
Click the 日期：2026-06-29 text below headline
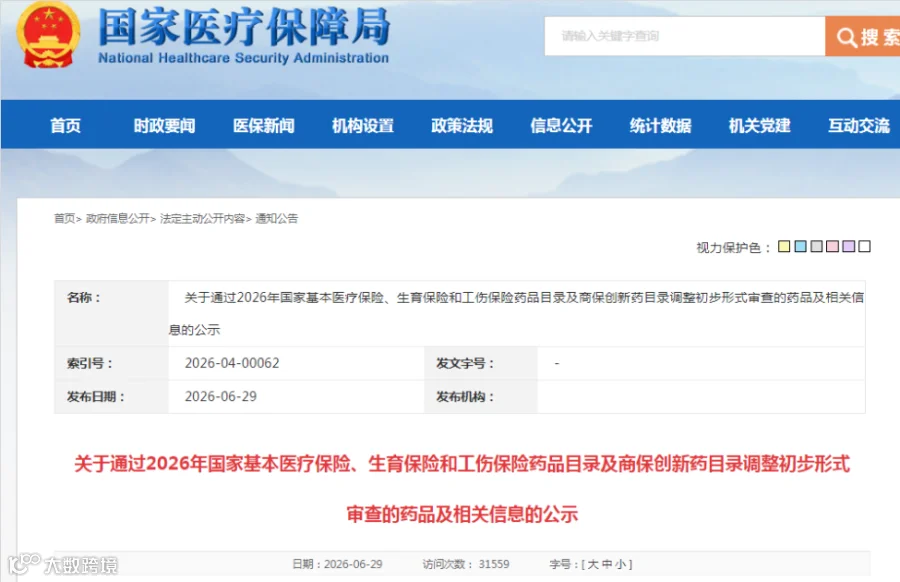tap(338, 564)
